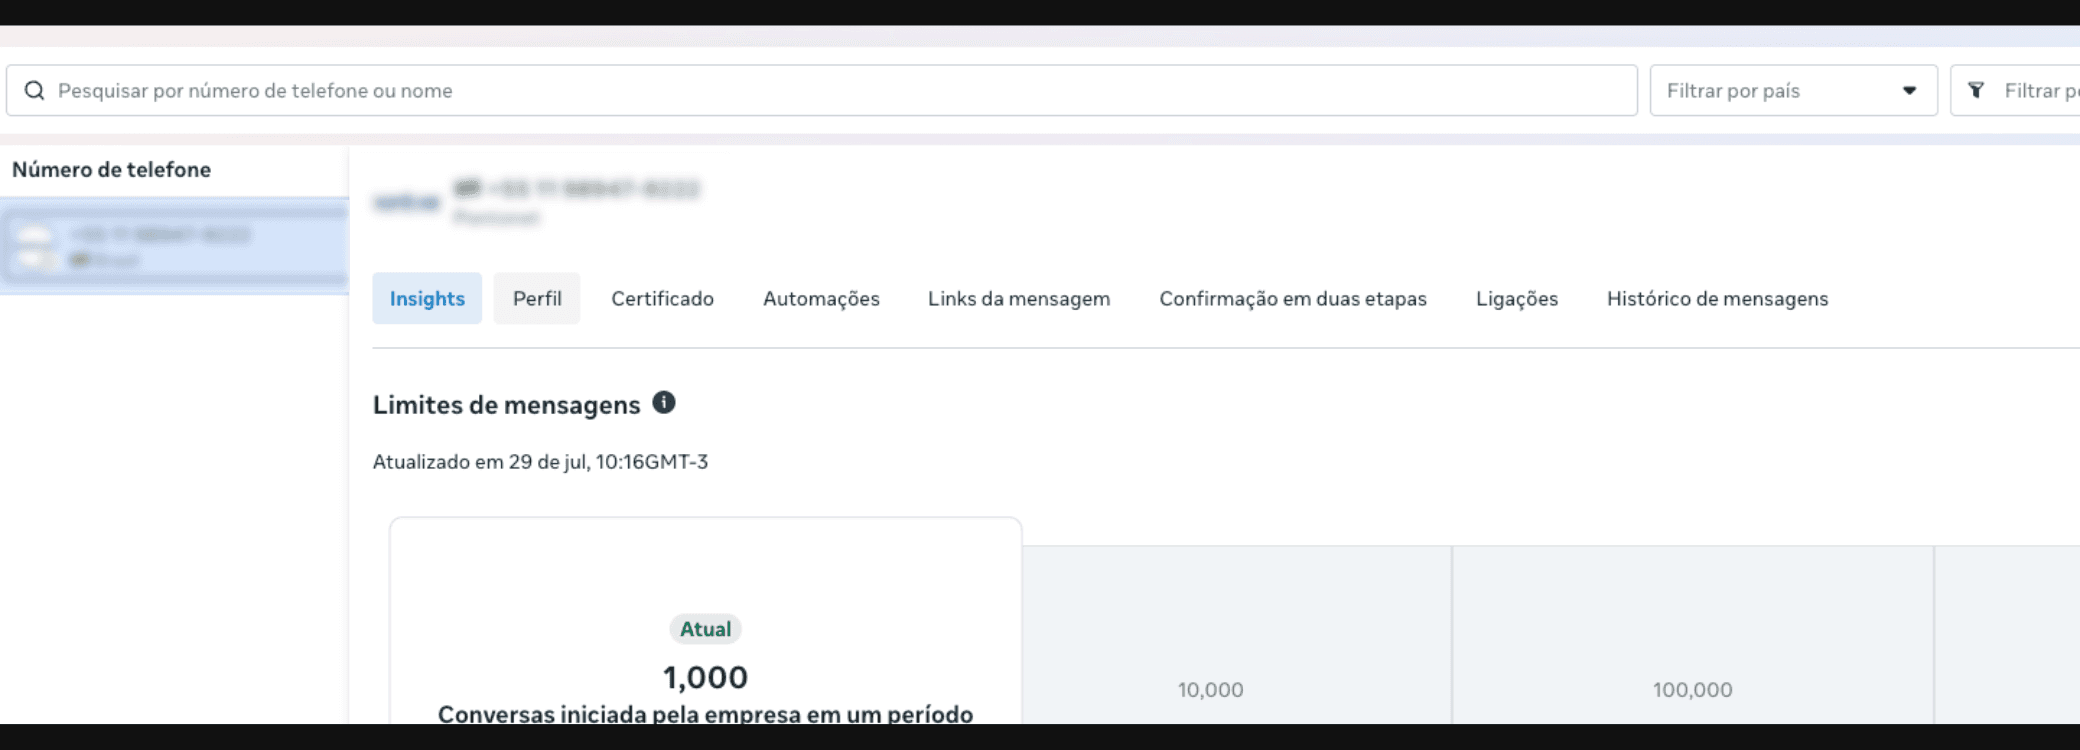
Task: Click the search magnifier icon
Action: click(34, 91)
